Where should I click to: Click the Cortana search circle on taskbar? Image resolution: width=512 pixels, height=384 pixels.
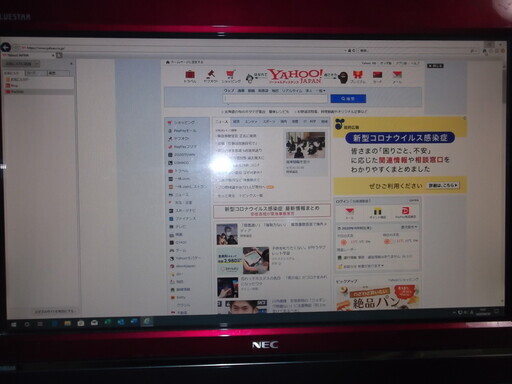click(27, 324)
